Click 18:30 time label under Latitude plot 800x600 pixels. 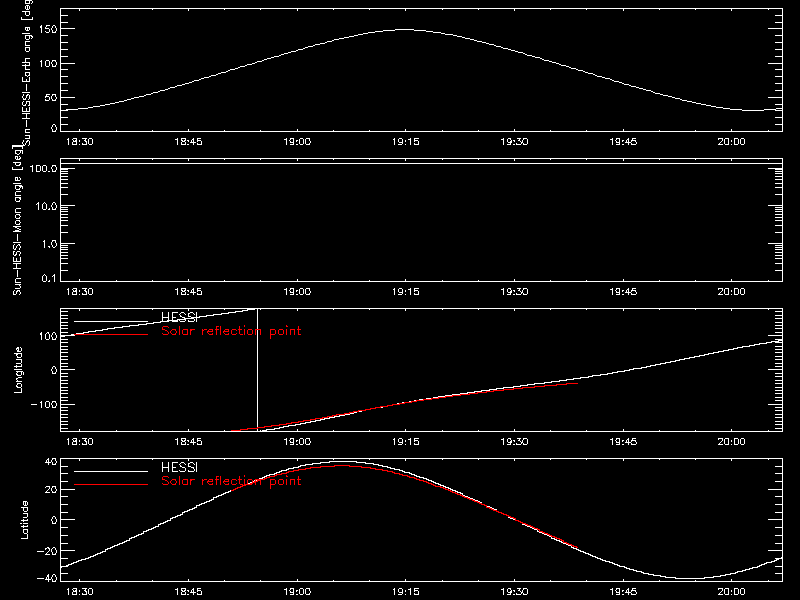(x=80, y=592)
